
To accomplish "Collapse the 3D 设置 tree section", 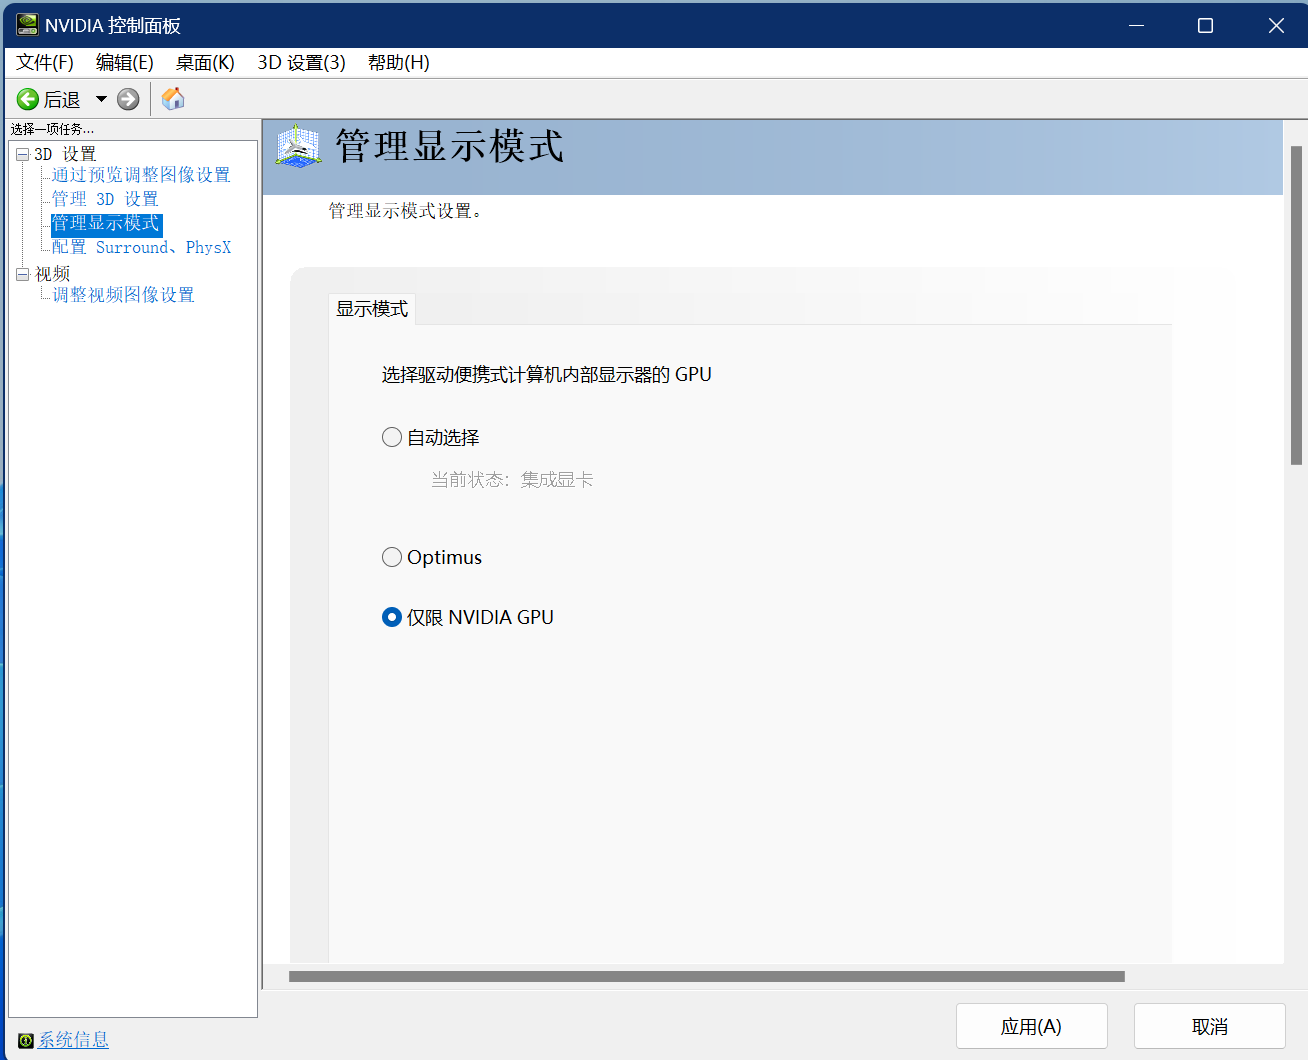I will tap(21, 153).
